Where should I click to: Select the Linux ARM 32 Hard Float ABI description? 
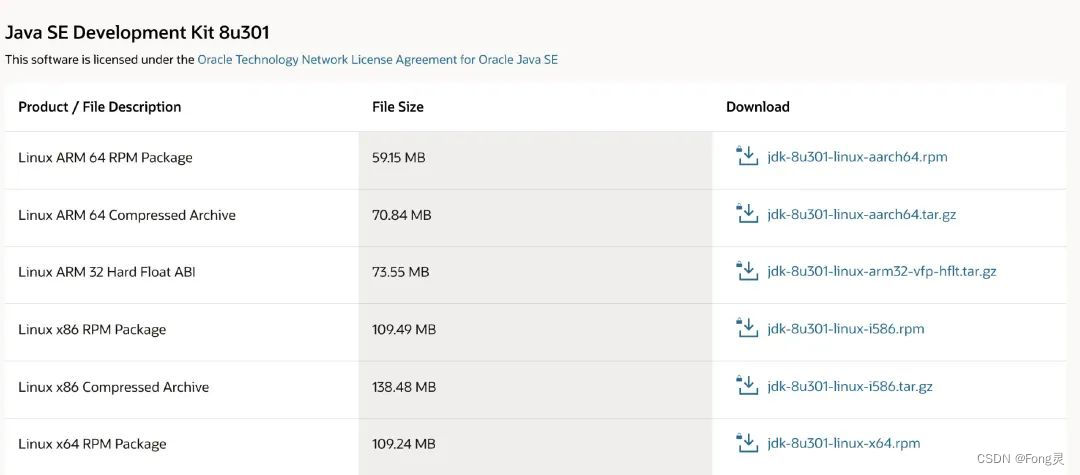coord(107,272)
